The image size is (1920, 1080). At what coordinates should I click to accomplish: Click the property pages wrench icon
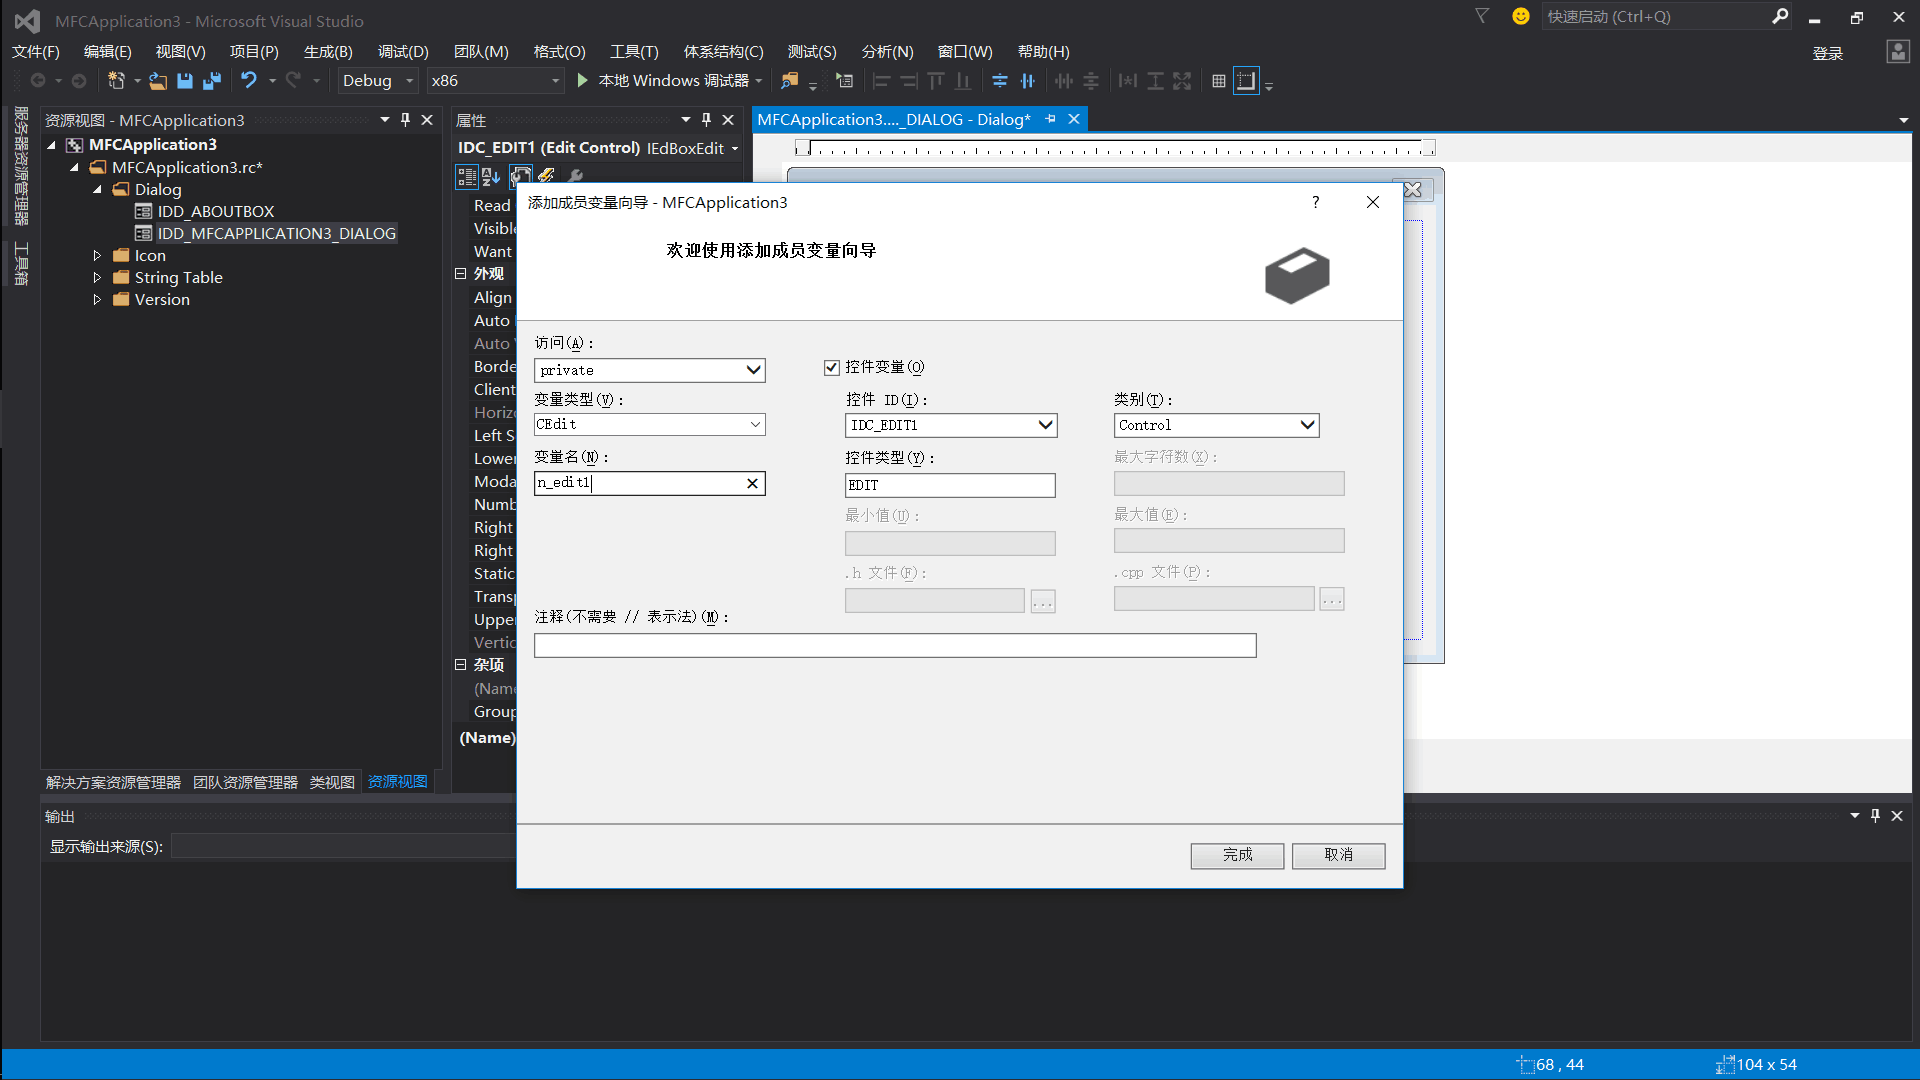[576, 176]
